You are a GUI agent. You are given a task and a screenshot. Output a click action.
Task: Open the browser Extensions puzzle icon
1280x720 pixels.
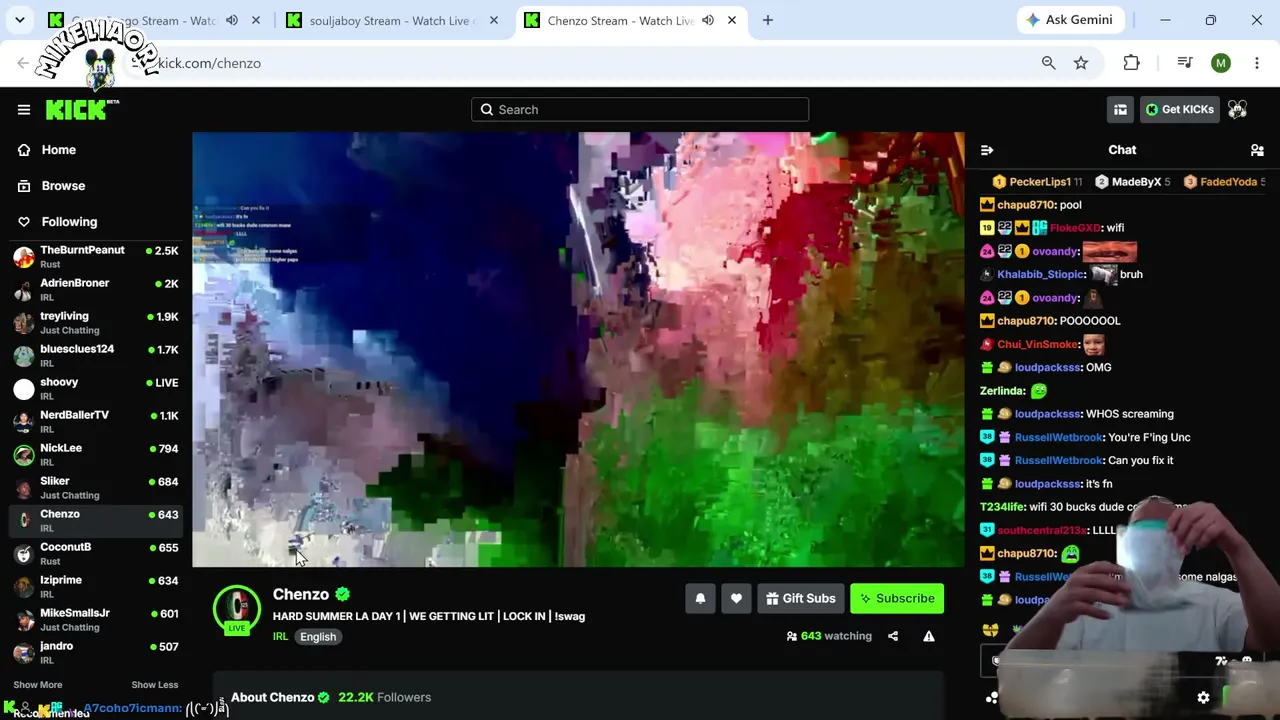pos(1131,63)
